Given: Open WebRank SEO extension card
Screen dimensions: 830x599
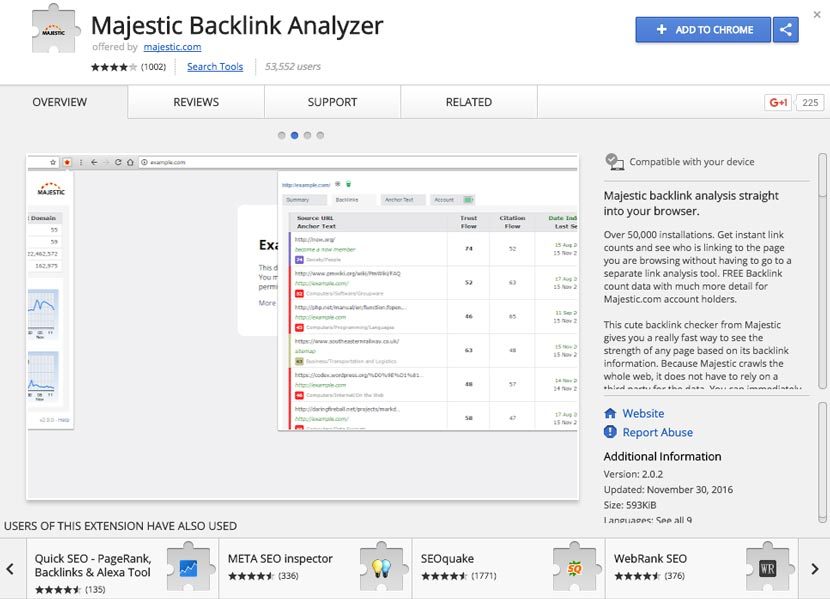Looking at the screenshot, I should [701, 569].
